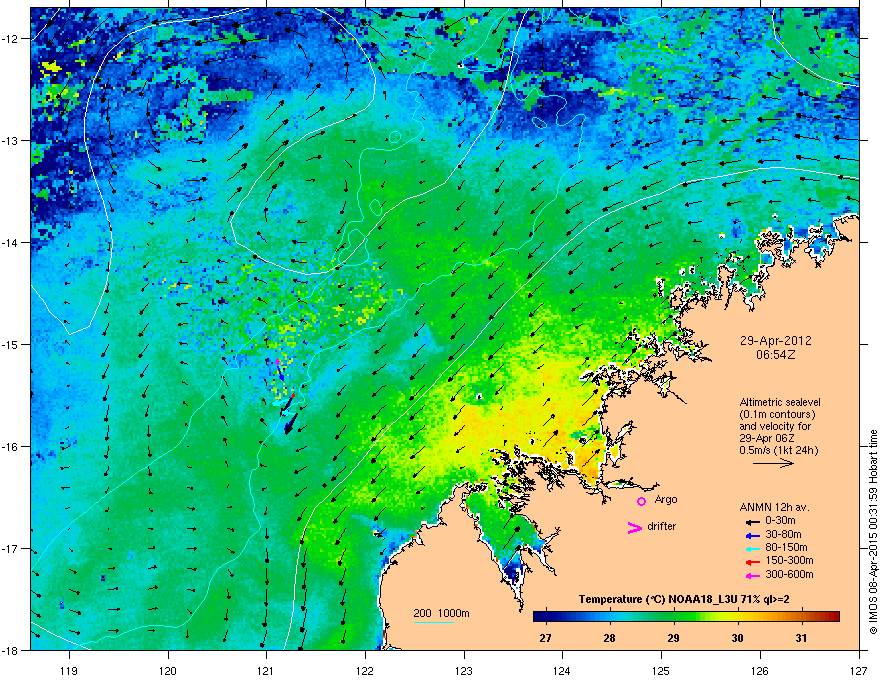Viewport: 880px width, 680px height.
Task: Click the '-14' latitude axis label
Action: [x=11, y=242]
